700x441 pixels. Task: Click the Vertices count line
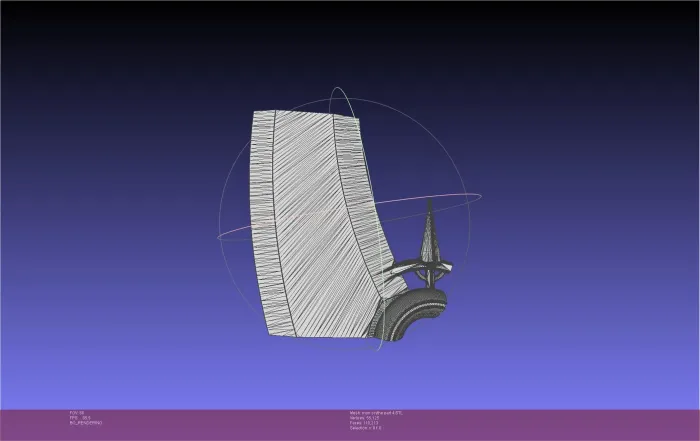(x=364, y=418)
